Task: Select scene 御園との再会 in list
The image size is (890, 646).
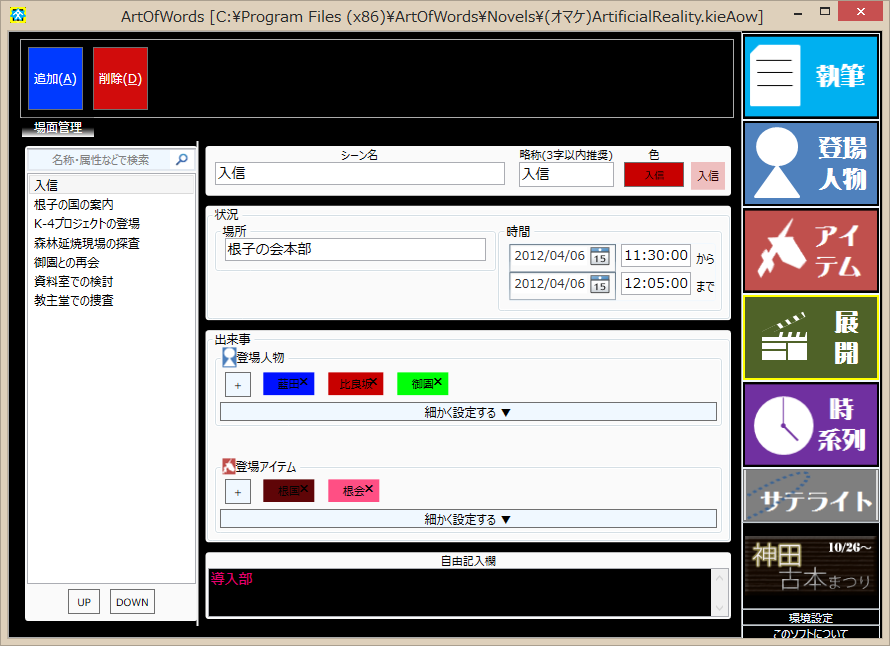Action: (x=66, y=262)
